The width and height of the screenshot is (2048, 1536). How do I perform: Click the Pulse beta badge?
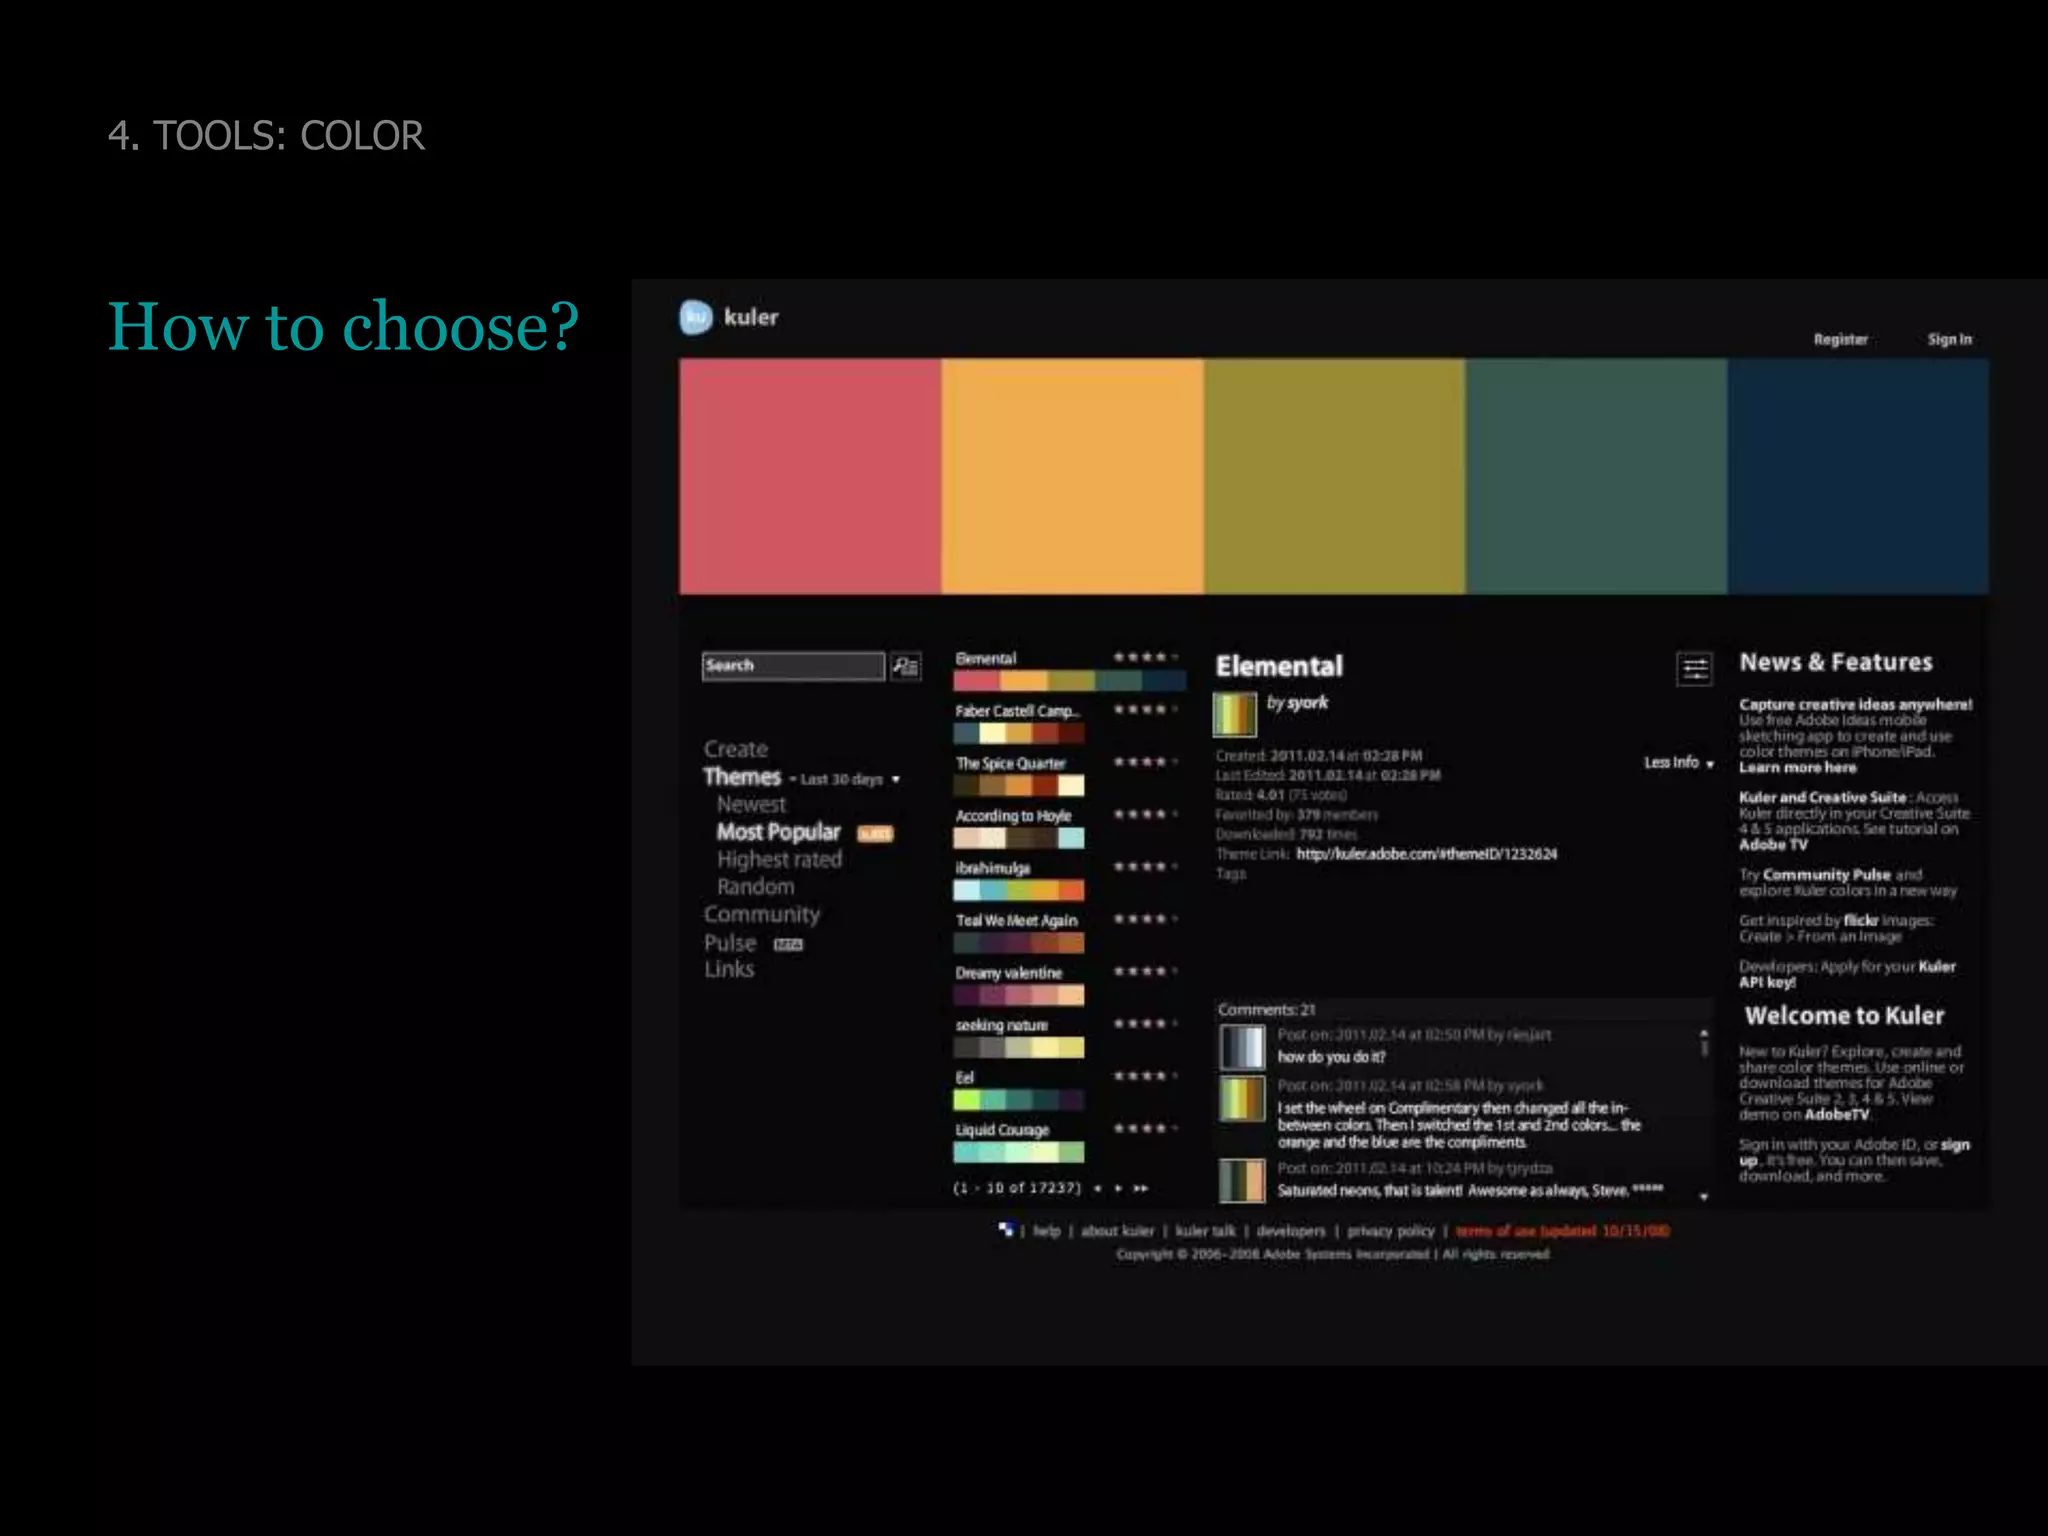pos(788,944)
